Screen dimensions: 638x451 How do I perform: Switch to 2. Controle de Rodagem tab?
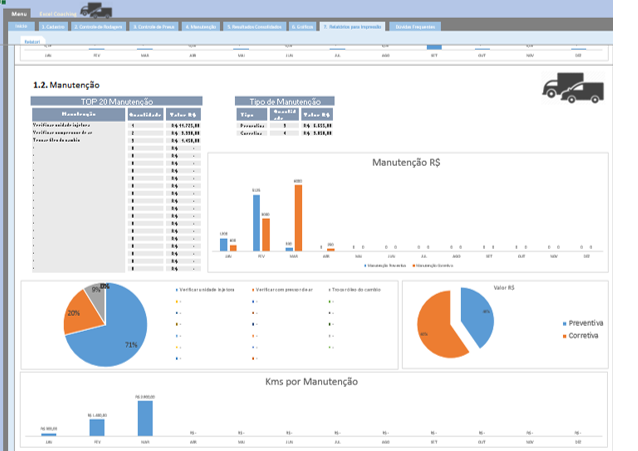point(98,27)
